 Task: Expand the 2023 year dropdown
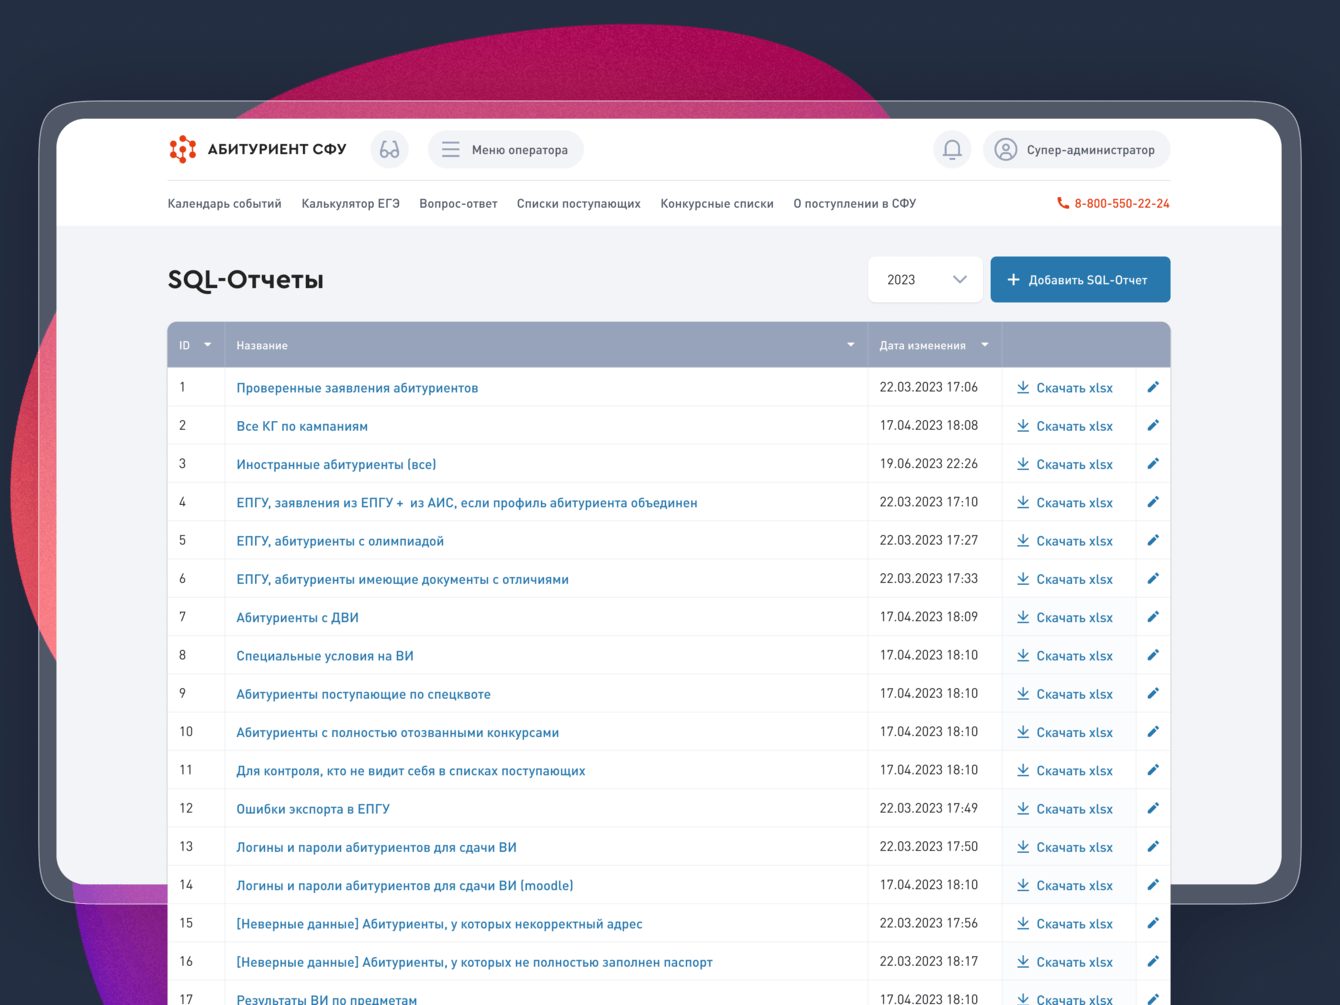[x=925, y=280]
